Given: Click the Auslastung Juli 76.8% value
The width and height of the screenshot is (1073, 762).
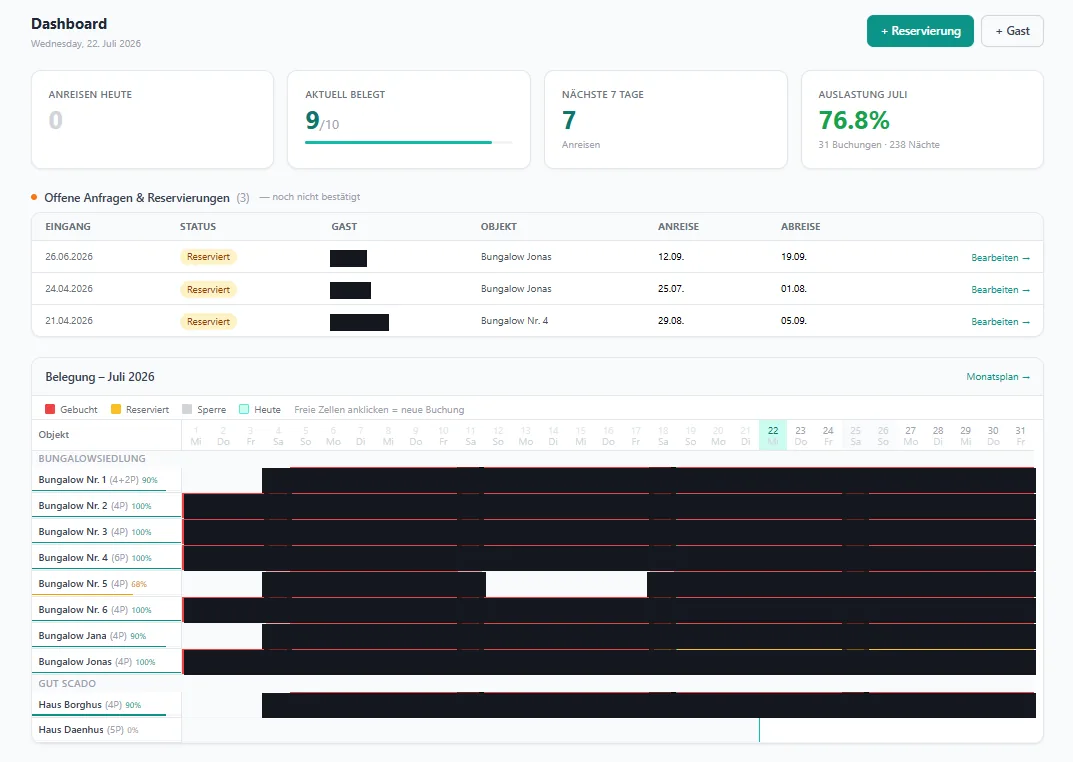Looking at the screenshot, I should (x=854, y=120).
